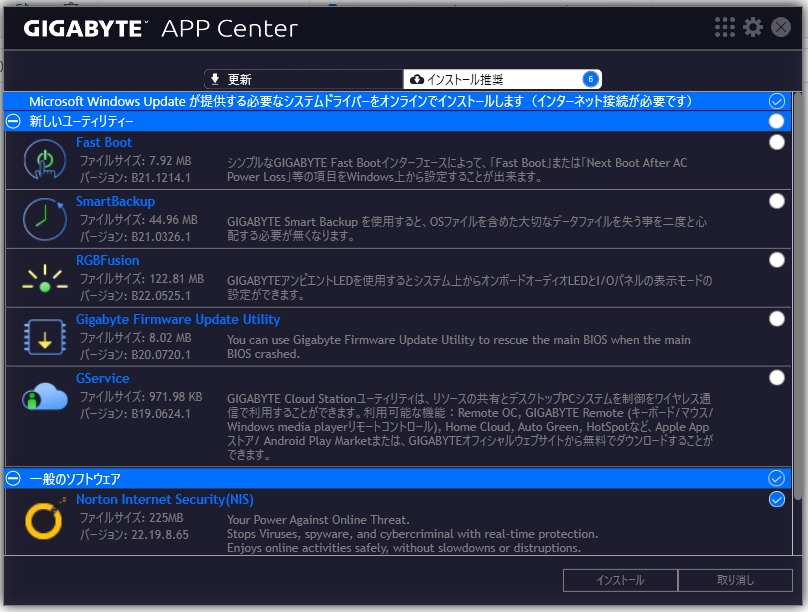
Task: Click the blue badge showing 6
Action: (x=591, y=79)
